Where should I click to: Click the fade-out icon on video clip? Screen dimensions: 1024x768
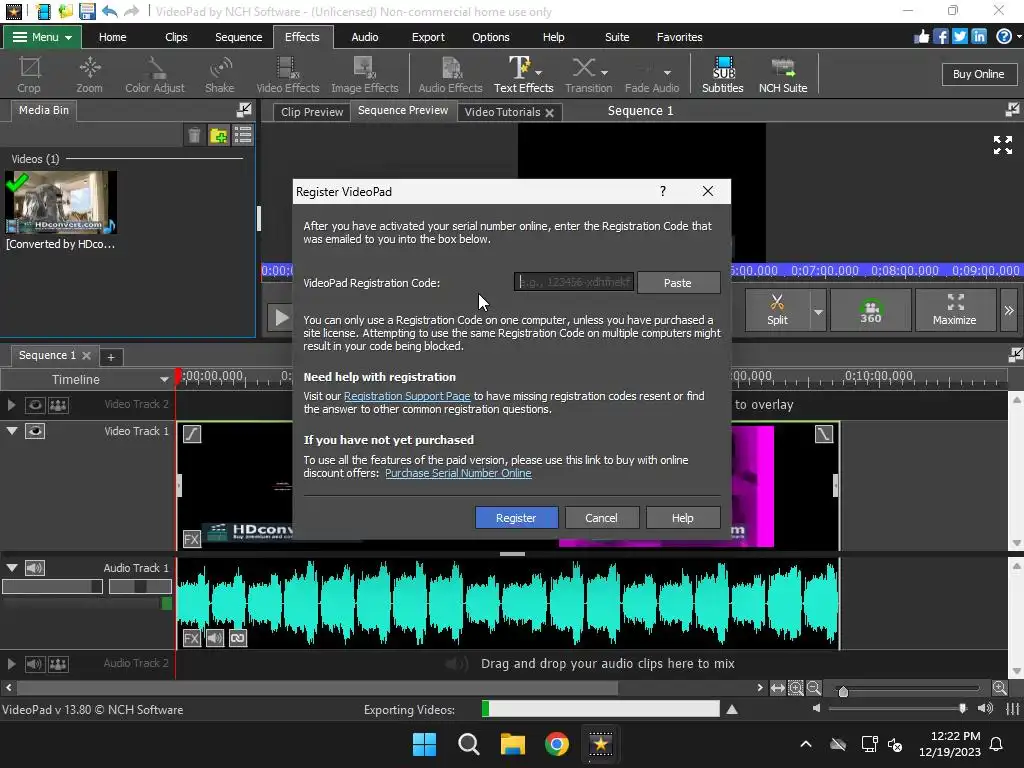click(x=824, y=434)
